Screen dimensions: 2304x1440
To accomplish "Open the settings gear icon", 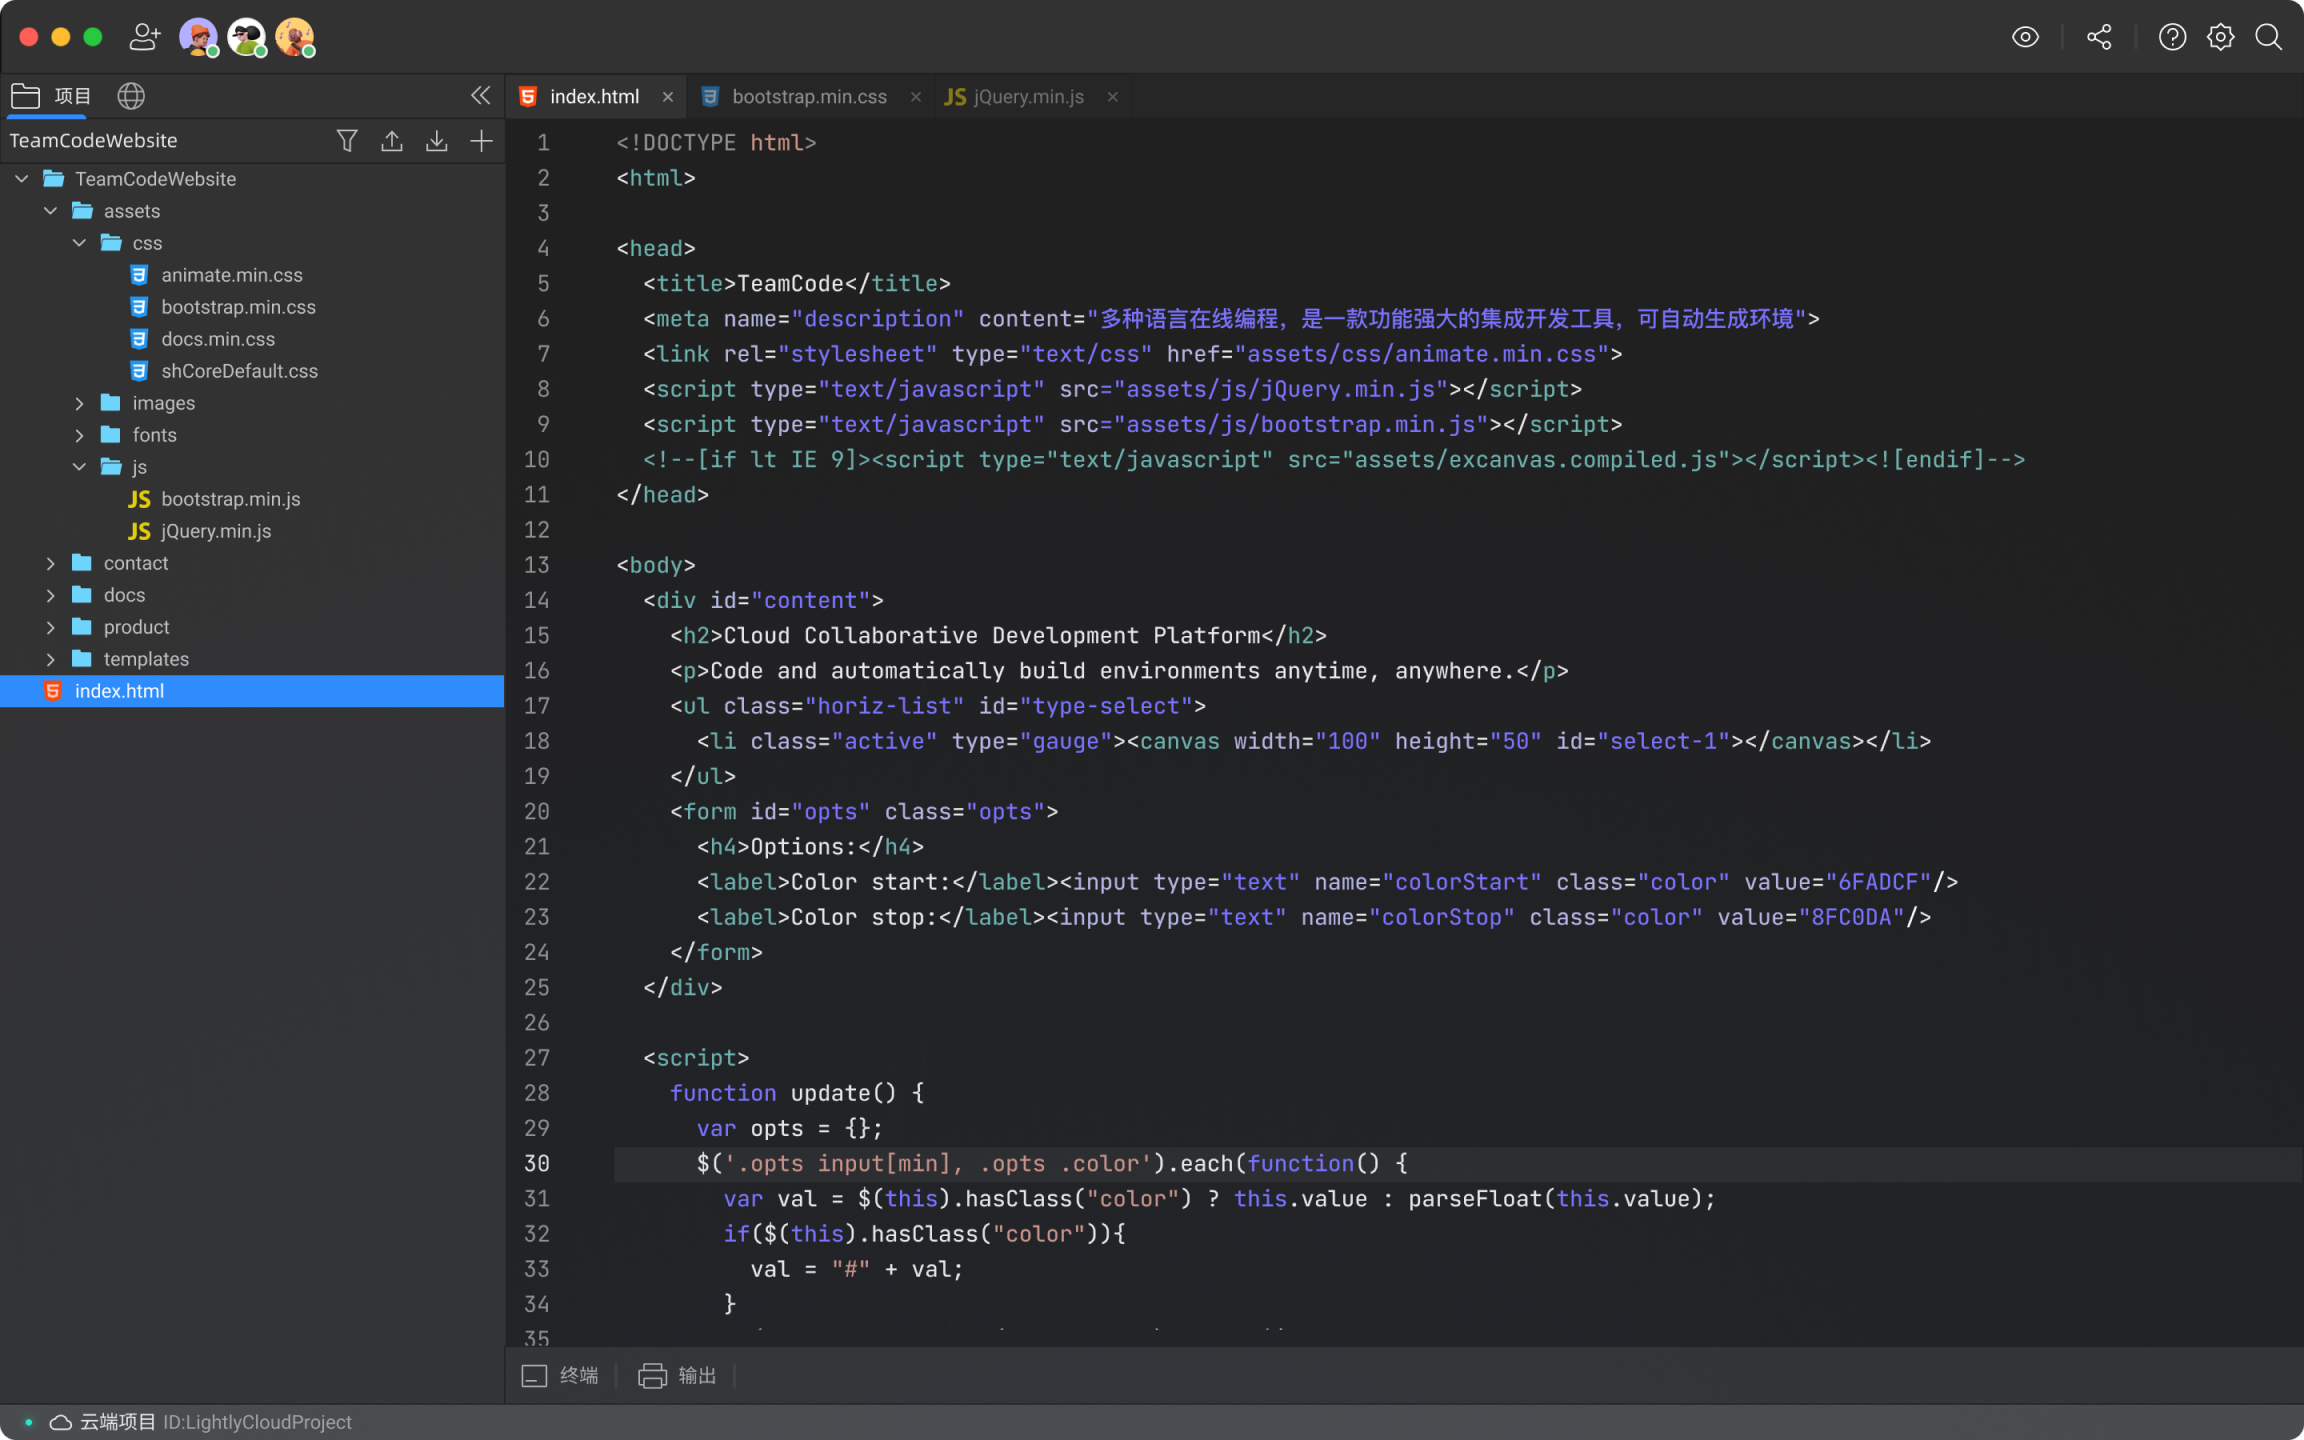I will coord(2220,37).
